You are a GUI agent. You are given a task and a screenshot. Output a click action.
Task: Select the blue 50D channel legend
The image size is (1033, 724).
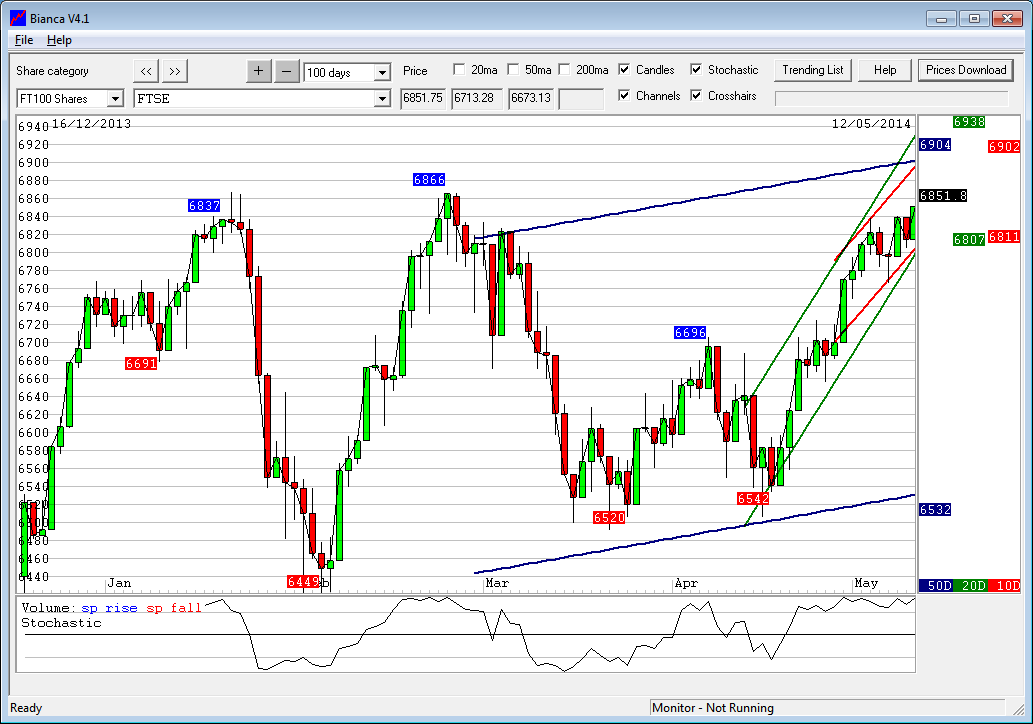(x=939, y=585)
